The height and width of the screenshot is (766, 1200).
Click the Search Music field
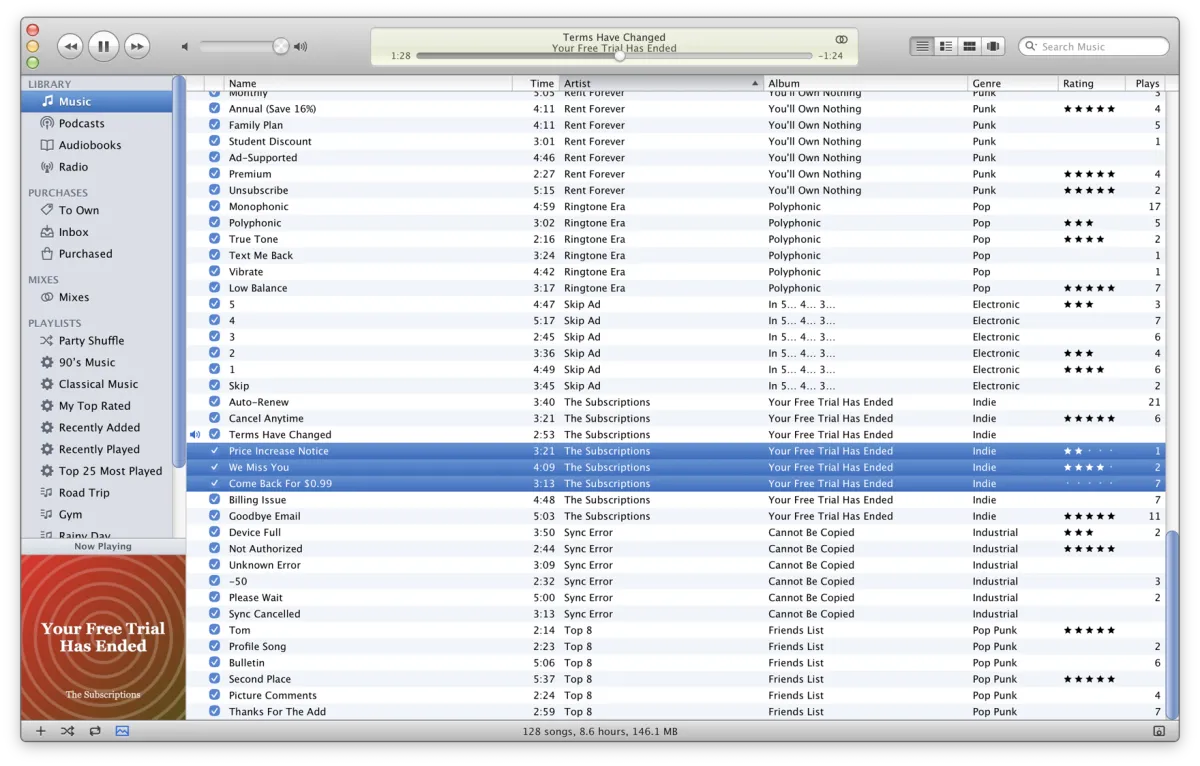1094,46
